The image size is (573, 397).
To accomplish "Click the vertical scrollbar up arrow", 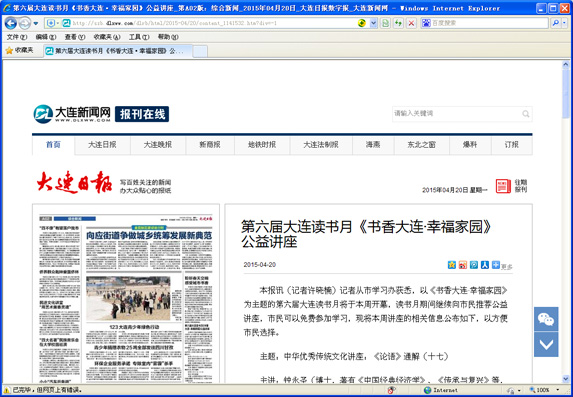I will [x=566, y=64].
